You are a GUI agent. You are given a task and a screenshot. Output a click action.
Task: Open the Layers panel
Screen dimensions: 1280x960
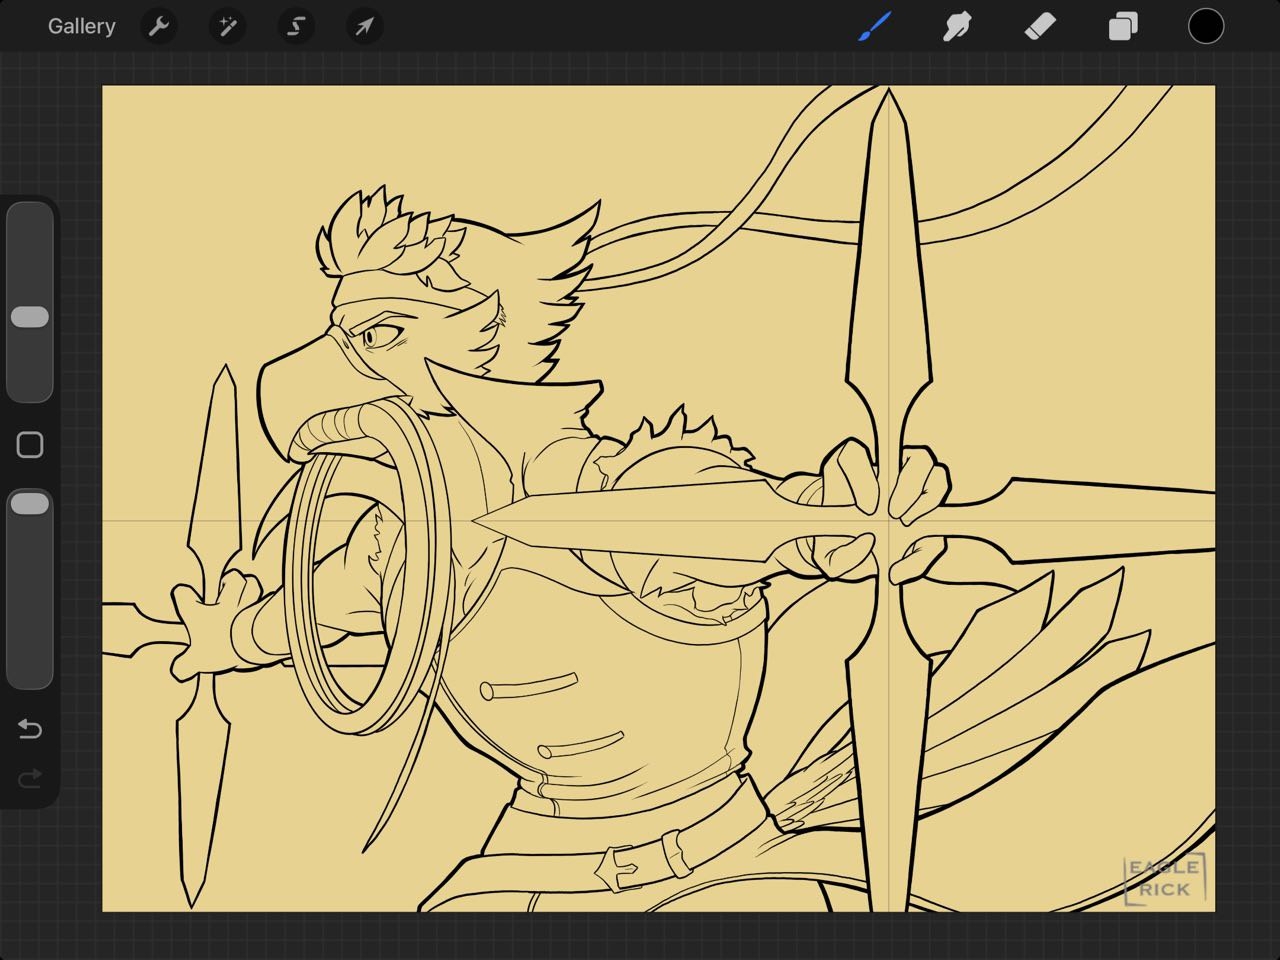(1123, 26)
